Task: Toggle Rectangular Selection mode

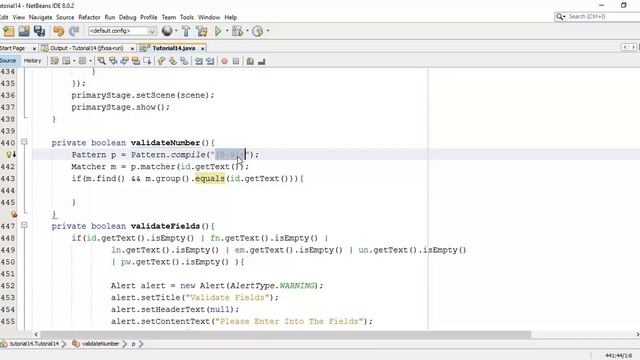Action: coord(147,61)
